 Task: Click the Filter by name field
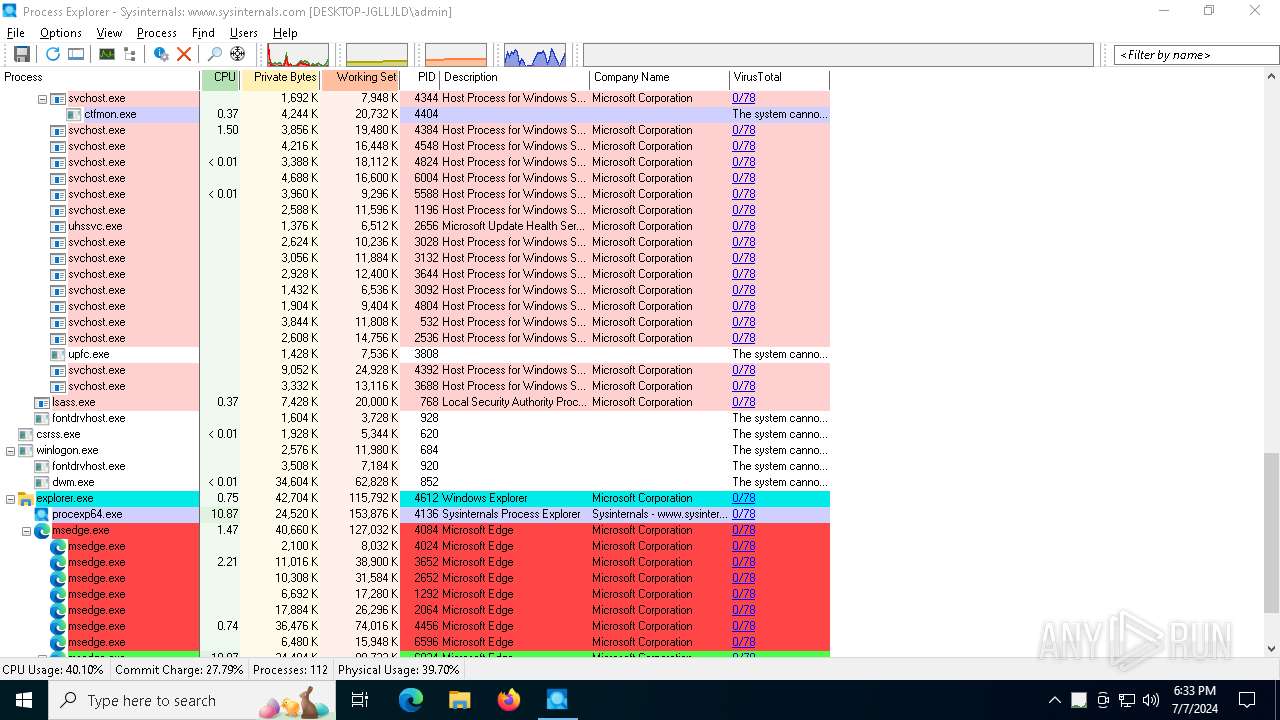point(1196,55)
